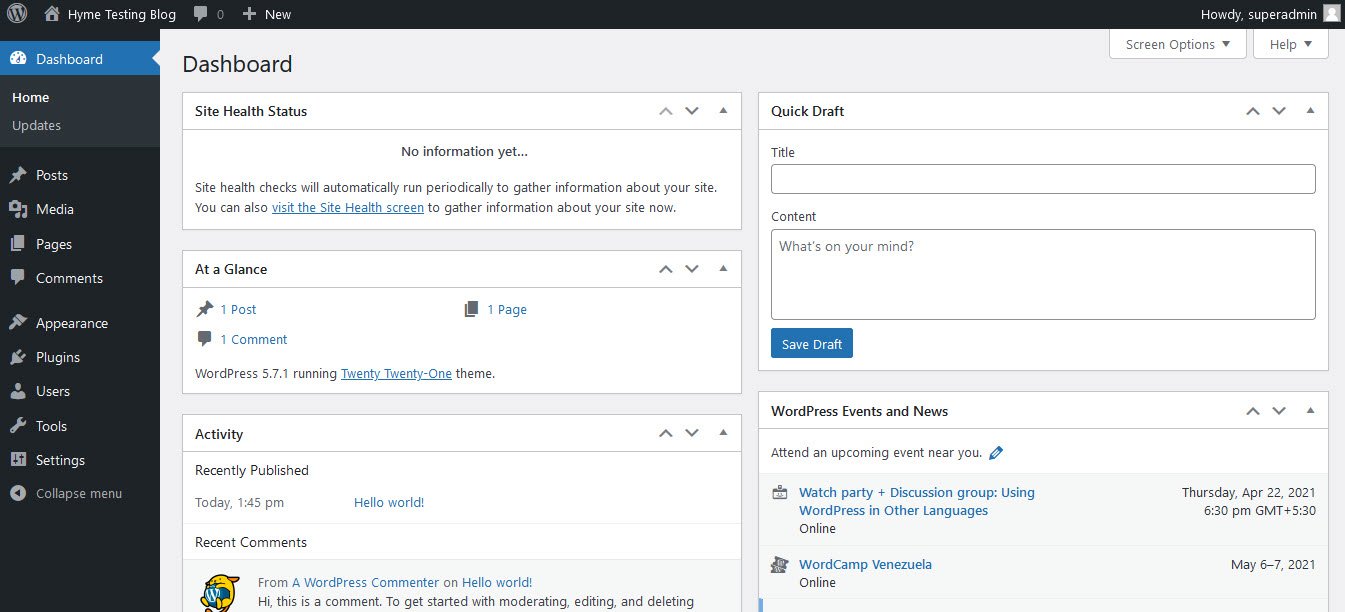Collapse the WordPress Events and News panel
The image size is (1345, 612).
(x=1310, y=411)
